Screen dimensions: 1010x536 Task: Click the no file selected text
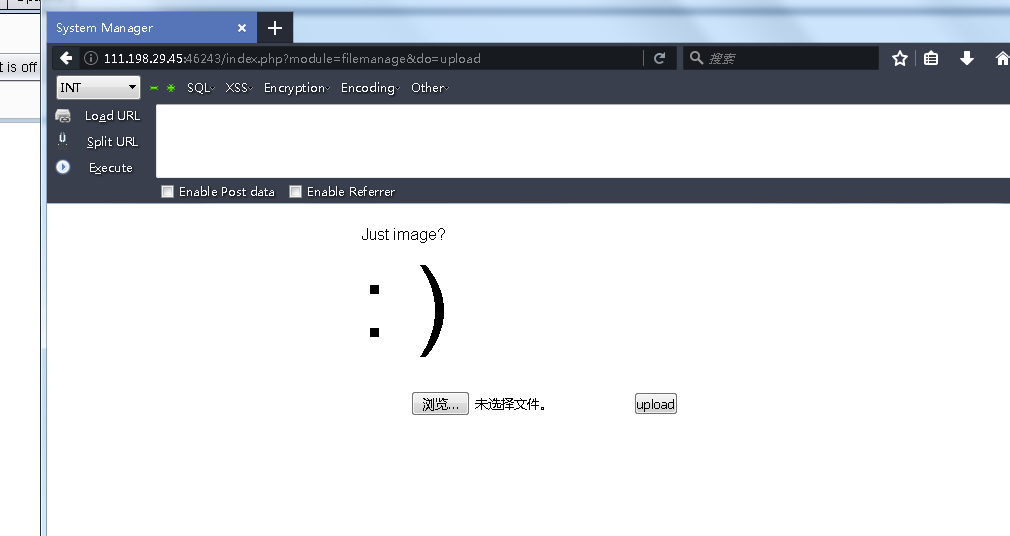510,405
